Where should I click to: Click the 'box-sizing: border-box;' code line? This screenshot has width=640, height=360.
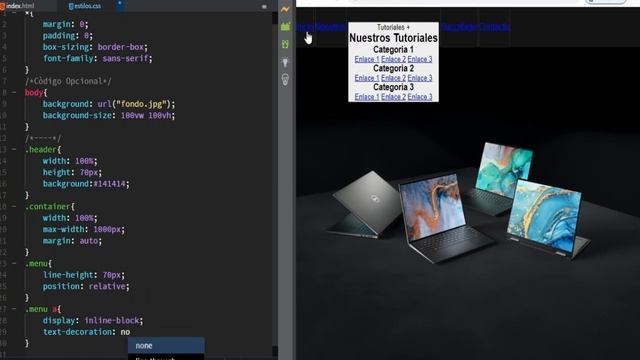(x=95, y=47)
